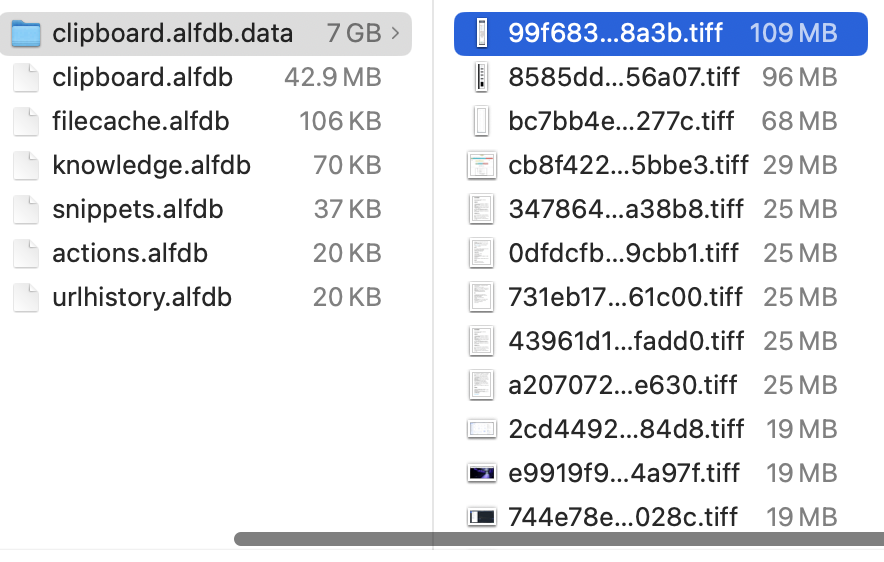Click the clipboard.alfdb.data folder icon
The image size is (884, 562).
tap(26, 34)
